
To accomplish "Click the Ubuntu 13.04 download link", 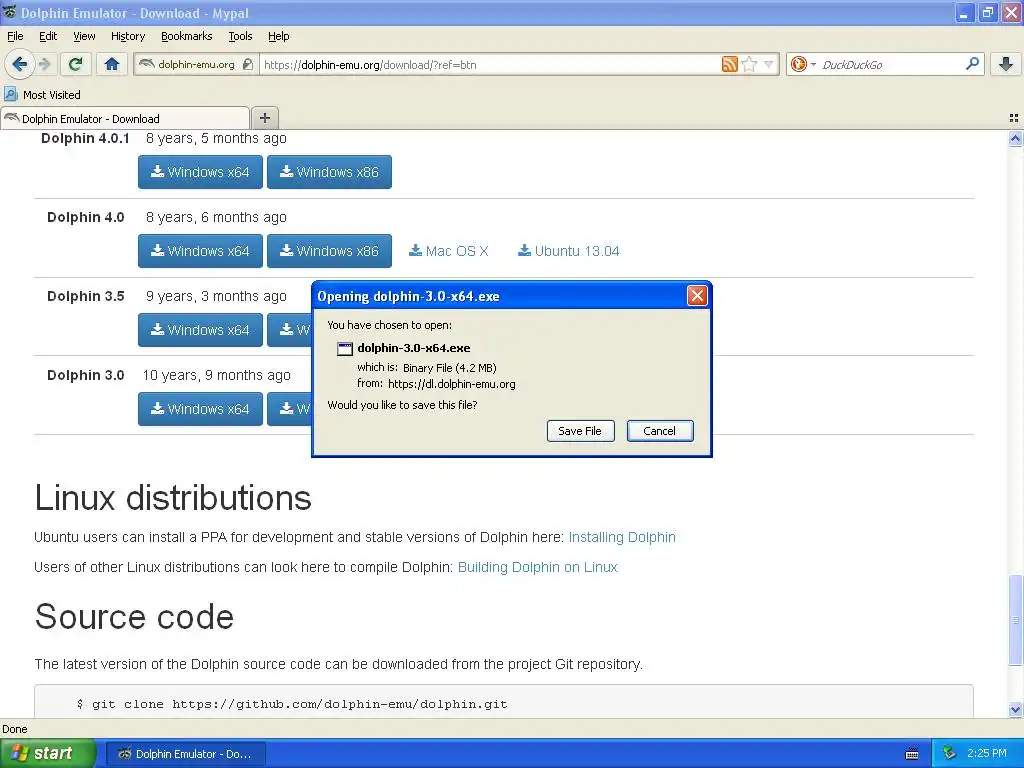I will pyautogui.click(x=568, y=251).
